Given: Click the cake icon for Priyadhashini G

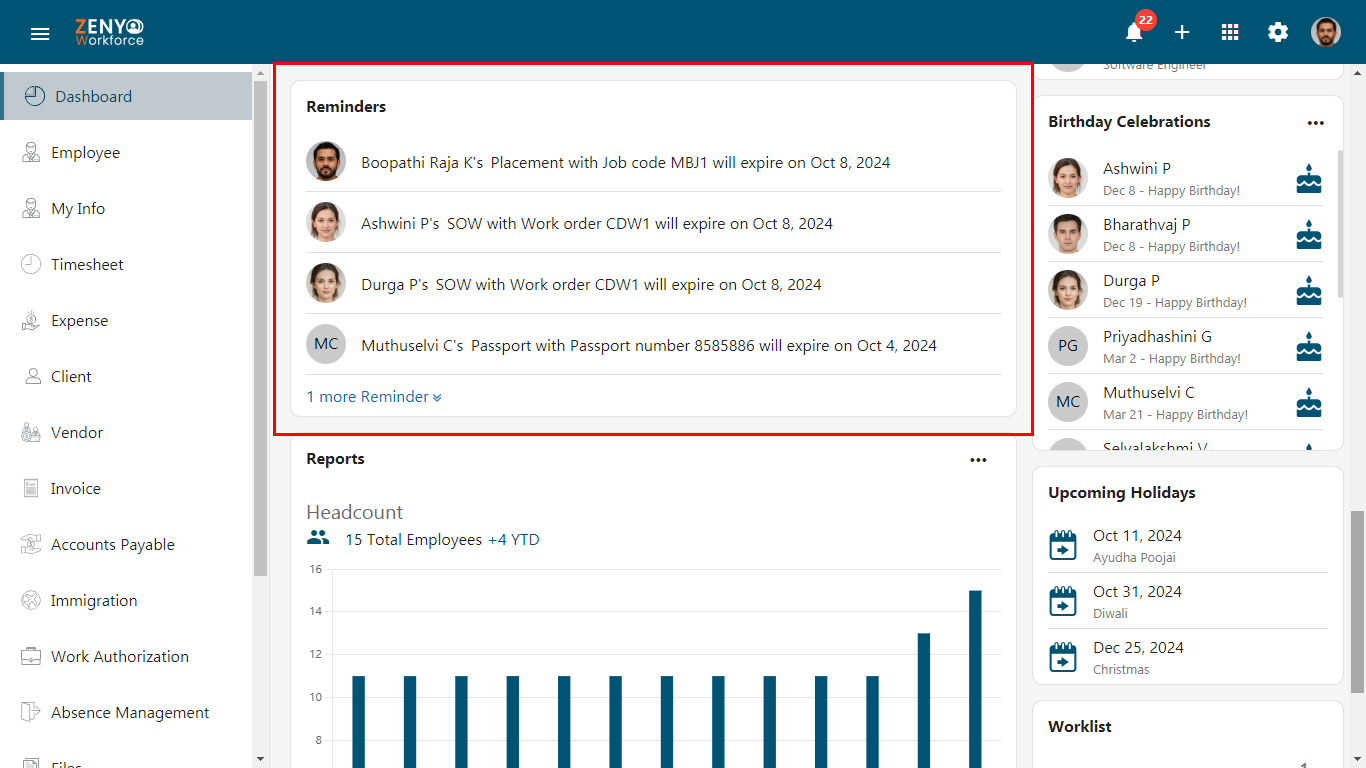Looking at the screenshot, I should click(x=1309, y=347).
